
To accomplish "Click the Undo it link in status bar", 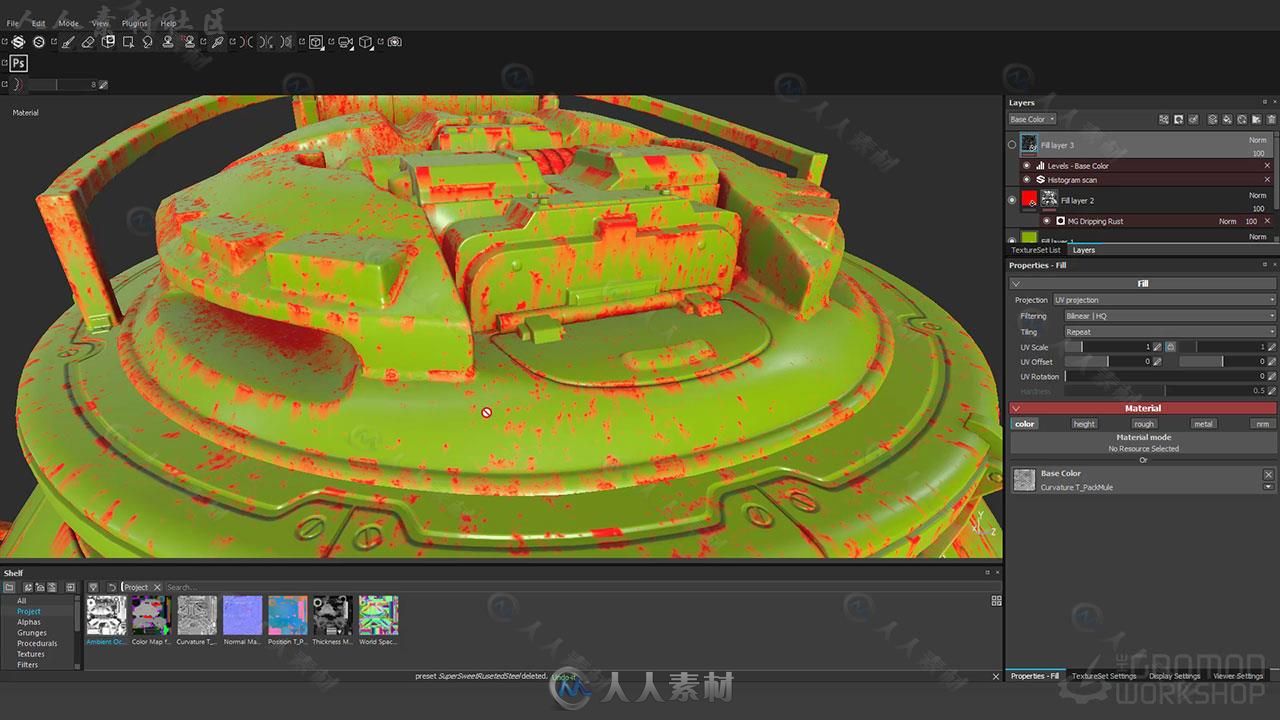I will 563,677.
